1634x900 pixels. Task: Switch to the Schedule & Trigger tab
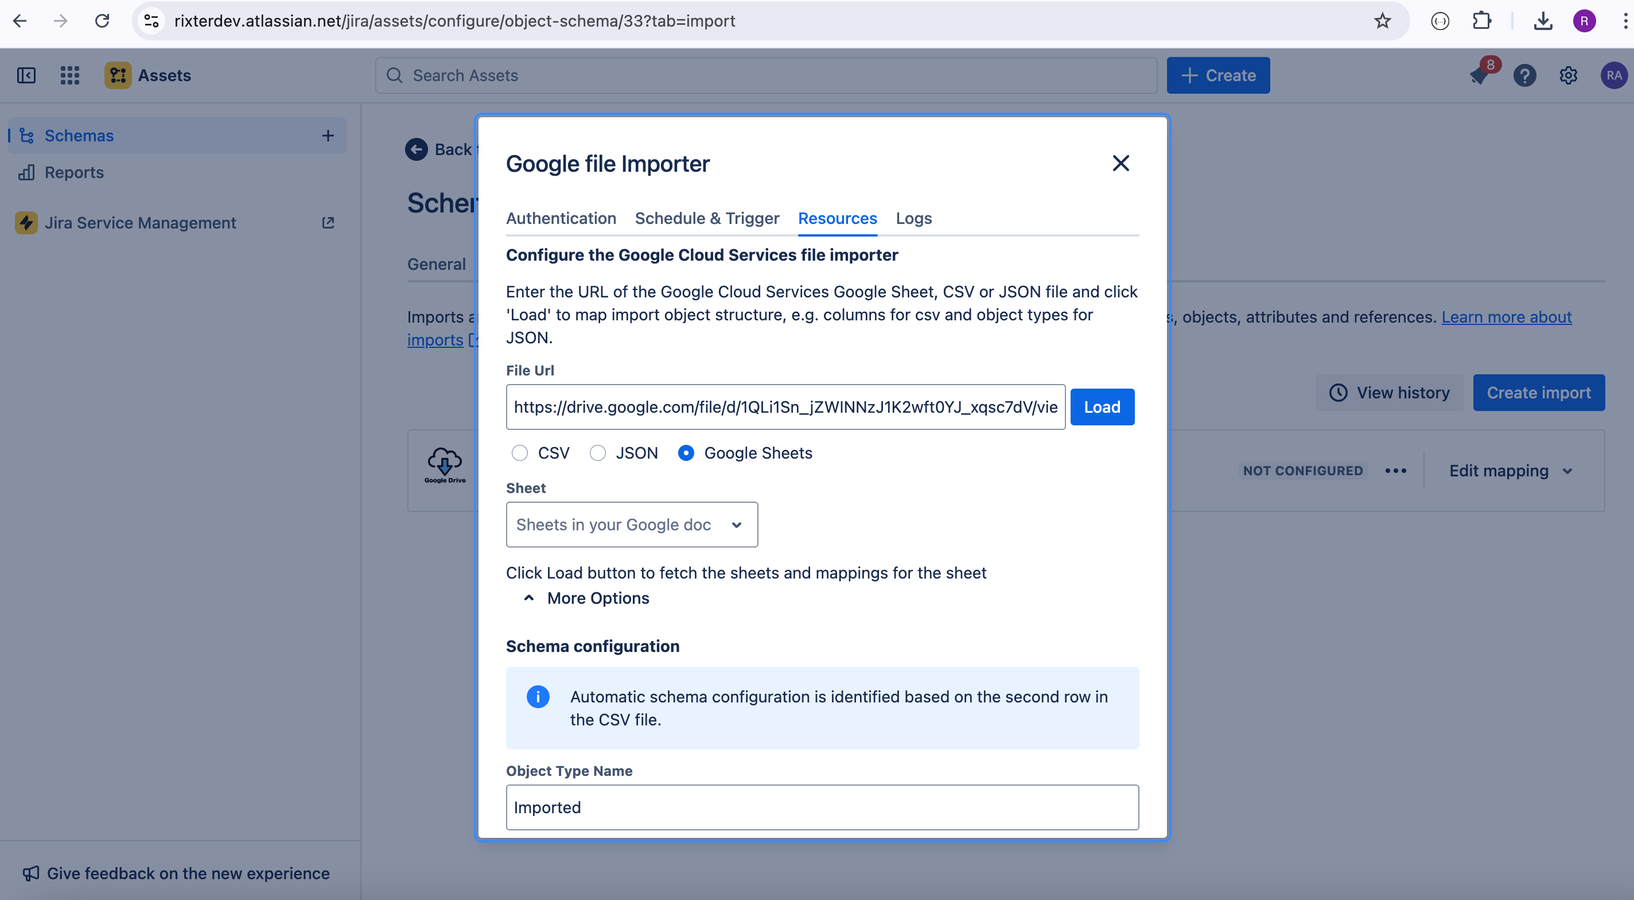707,218
